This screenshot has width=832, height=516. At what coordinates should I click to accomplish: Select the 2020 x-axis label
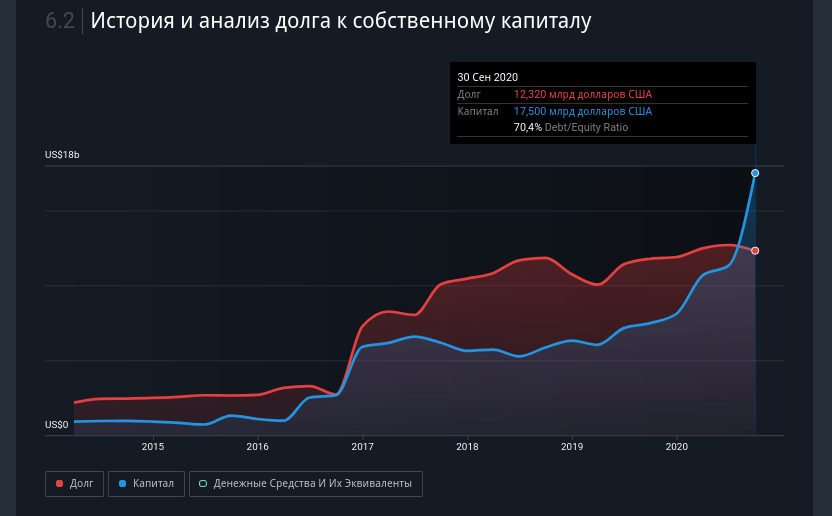pos(676,447)
